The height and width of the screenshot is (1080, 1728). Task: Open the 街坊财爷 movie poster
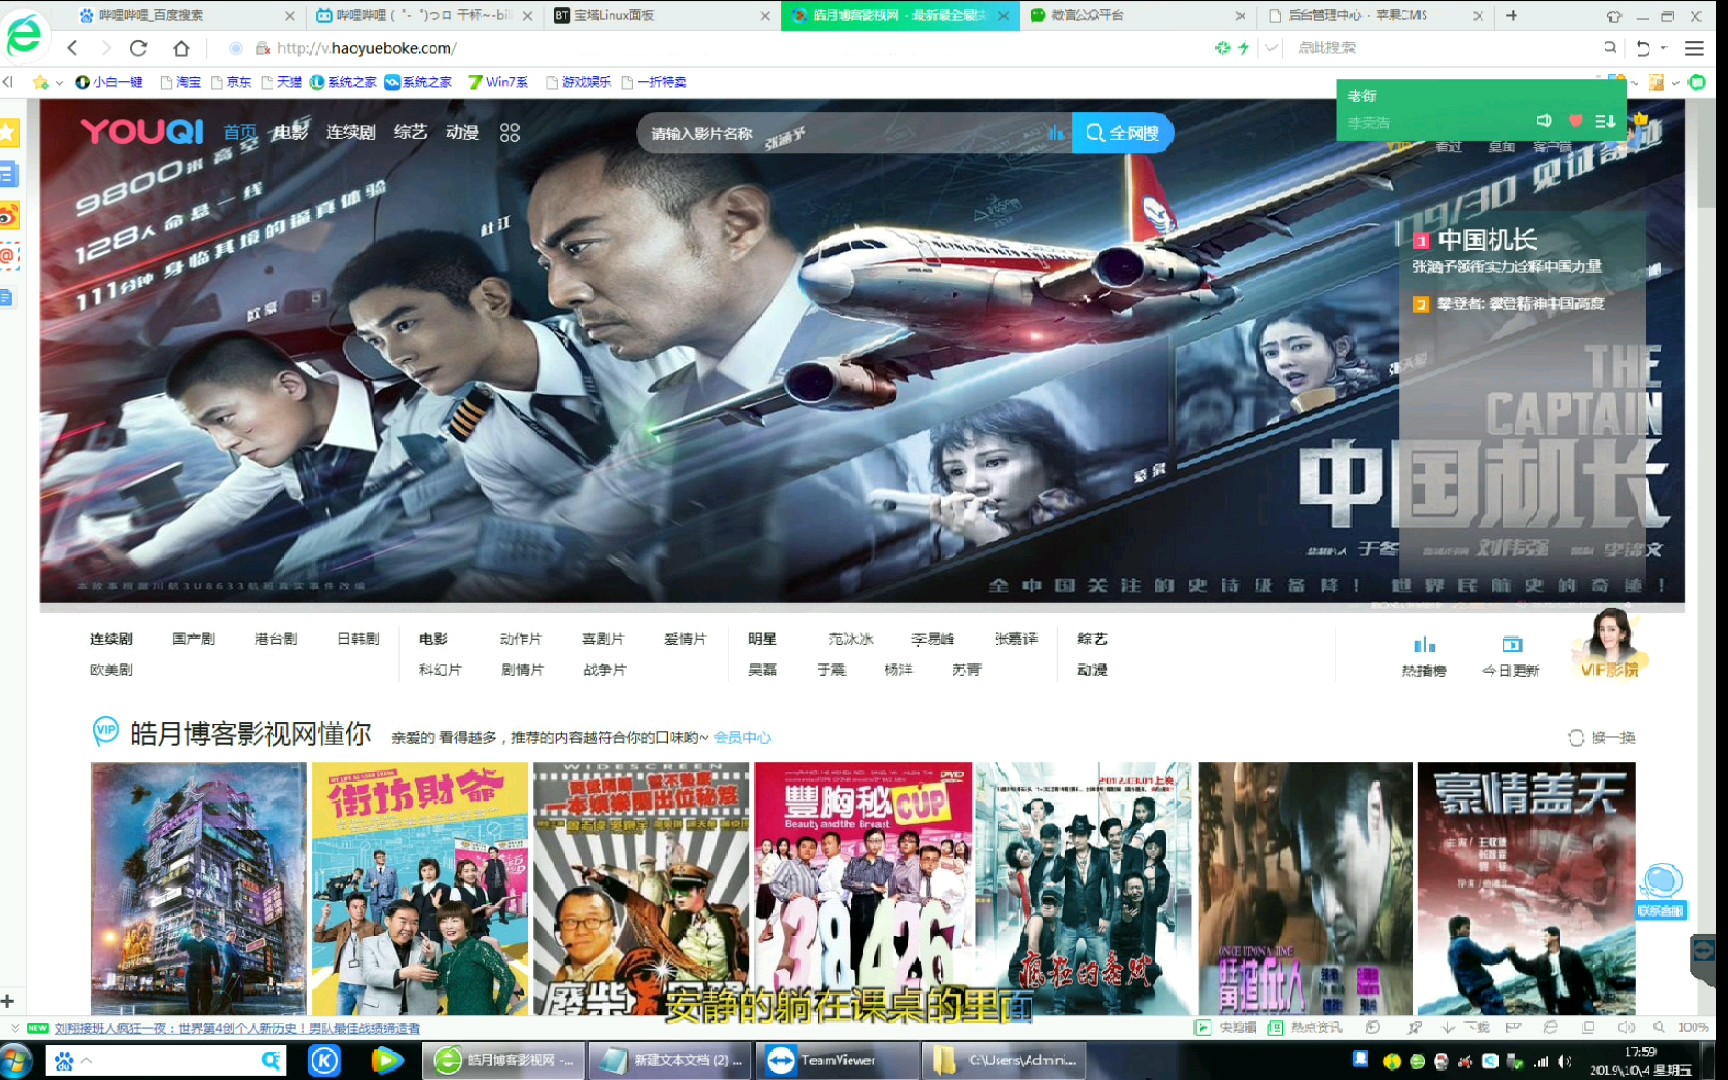[x=420, y=888]
